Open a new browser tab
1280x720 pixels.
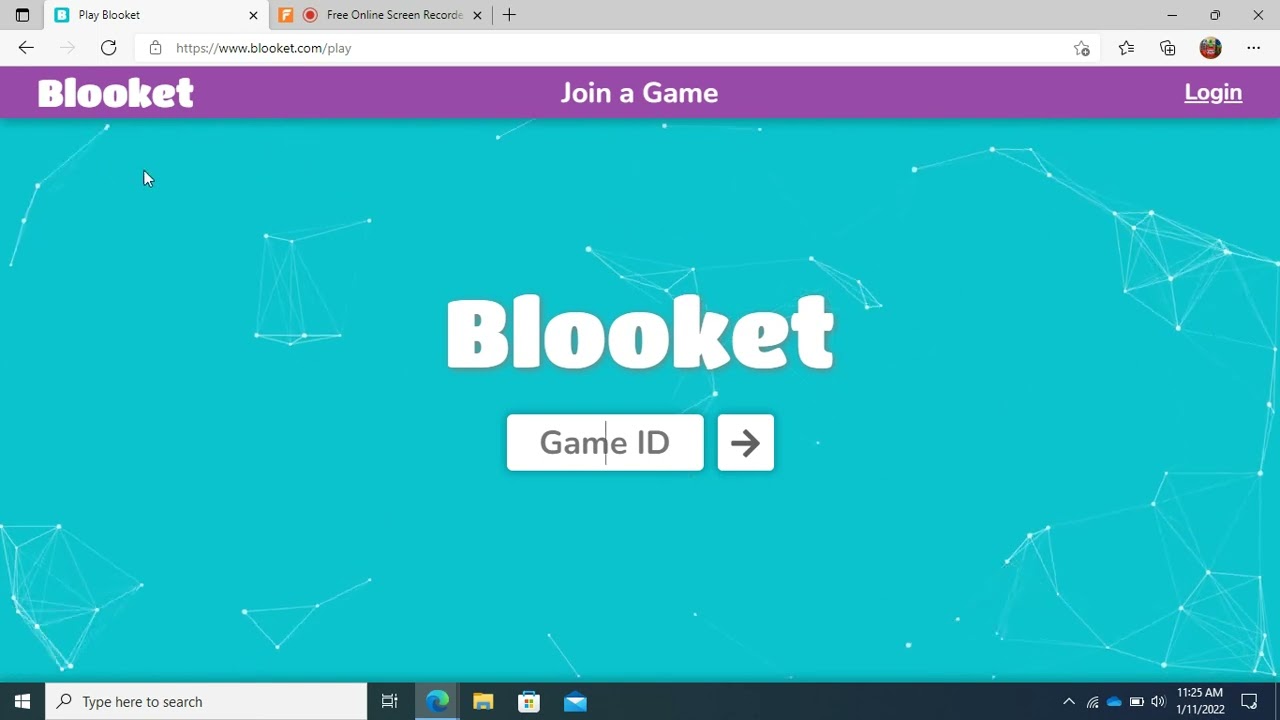point(509,15)
